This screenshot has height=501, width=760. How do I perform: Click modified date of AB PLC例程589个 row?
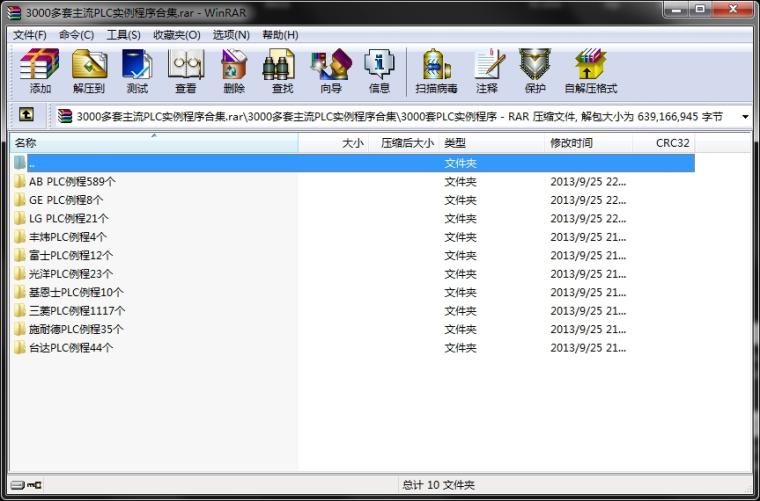pyautogui.click(x=588, y=182)
